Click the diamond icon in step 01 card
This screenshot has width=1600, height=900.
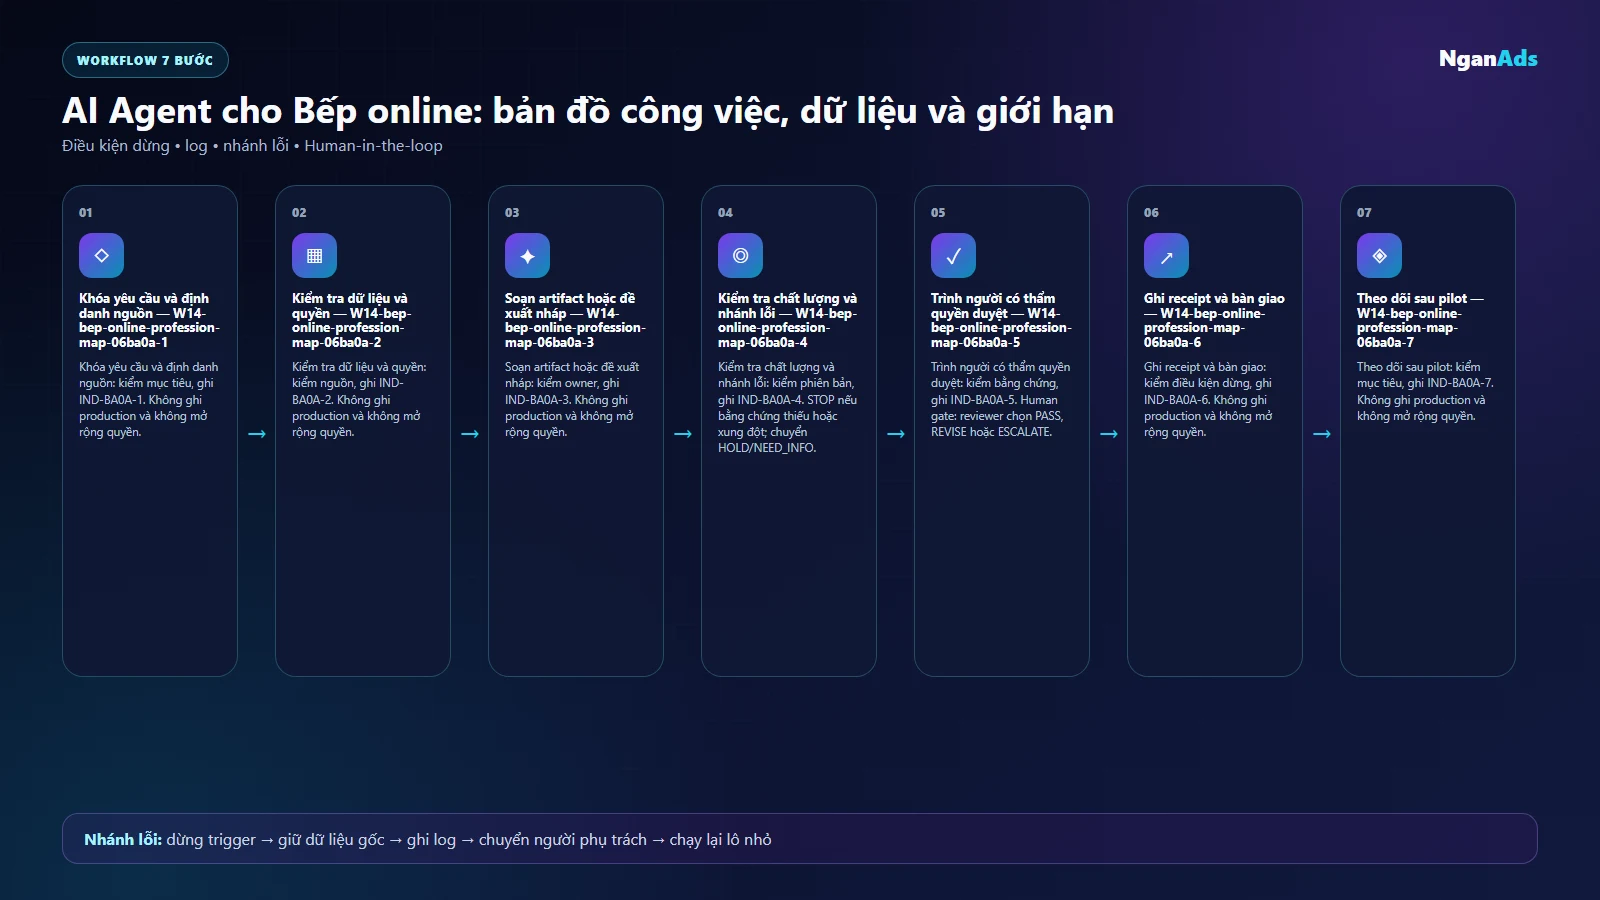101,256
